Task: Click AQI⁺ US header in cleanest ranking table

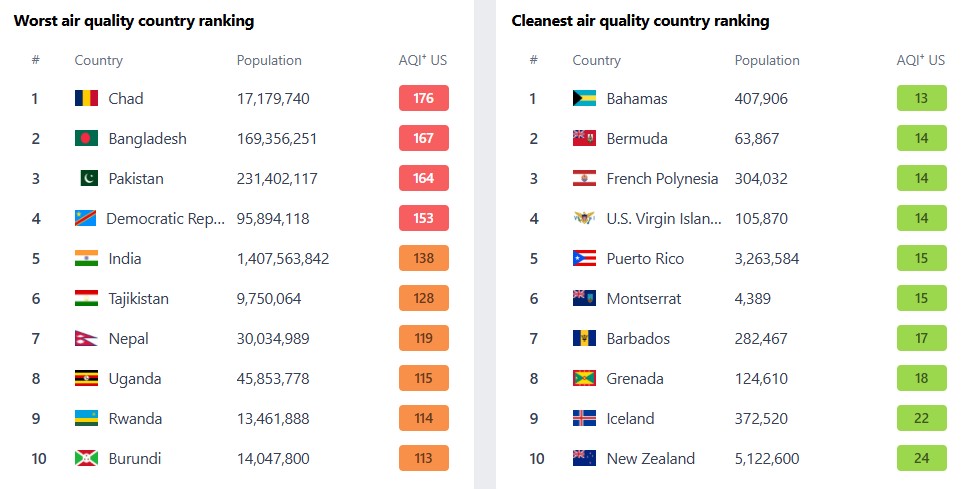Action: (921, 60)
